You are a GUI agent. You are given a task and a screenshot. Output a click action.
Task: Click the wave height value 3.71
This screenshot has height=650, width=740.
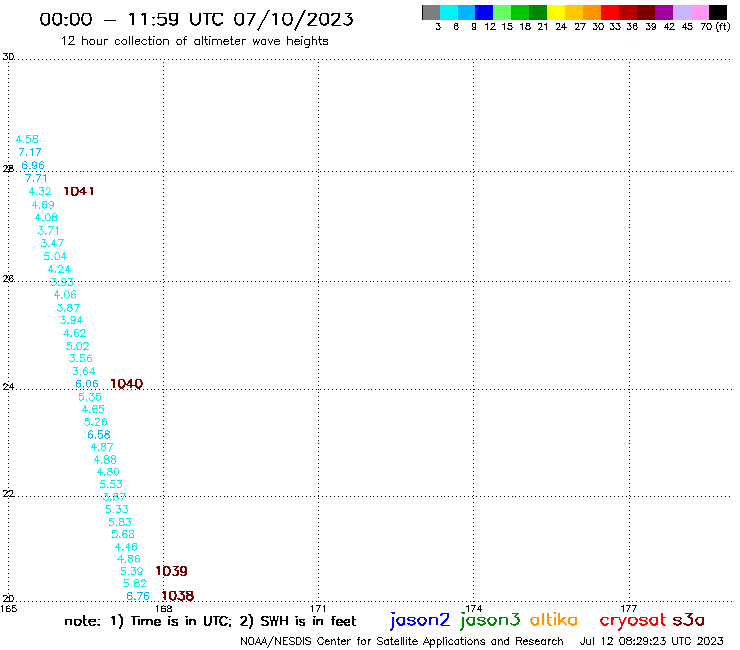[x=49, y=230]
